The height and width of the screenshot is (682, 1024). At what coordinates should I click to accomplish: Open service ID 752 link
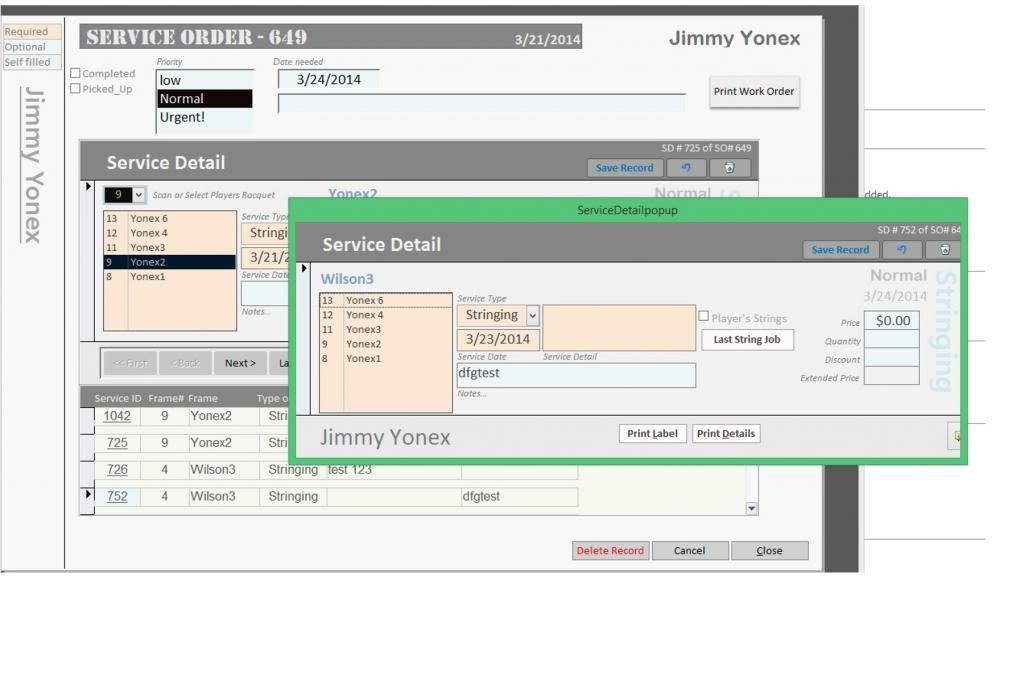117,496
